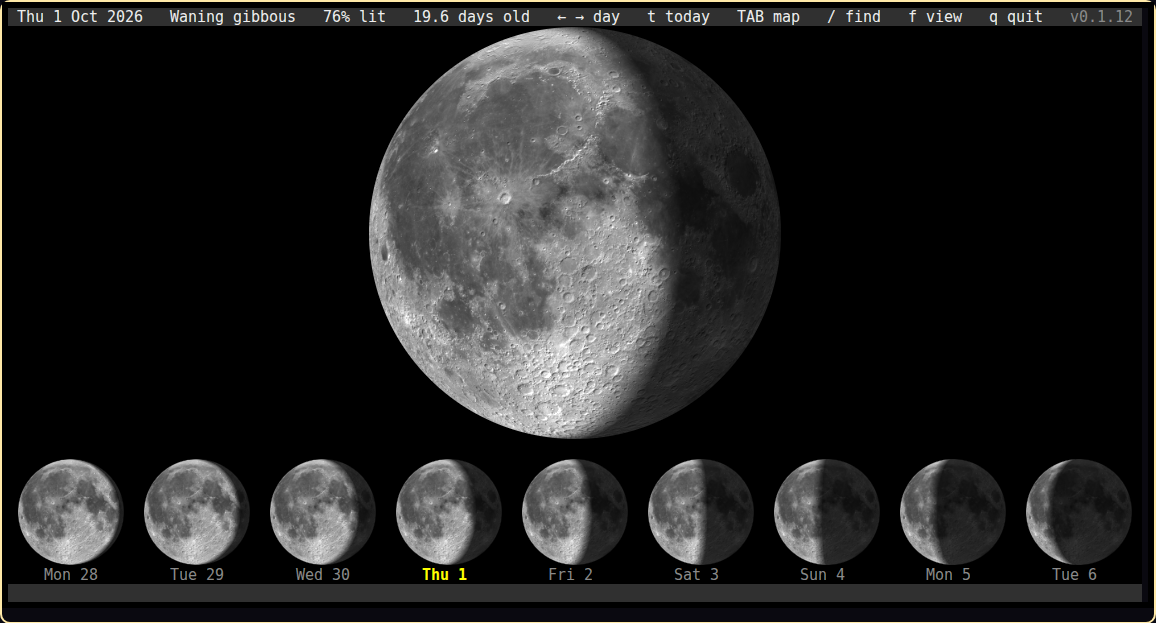This screenshot has height=623, width=1156.
Task: Click the 'Tue 6' day label
Action: [1074, 574]
